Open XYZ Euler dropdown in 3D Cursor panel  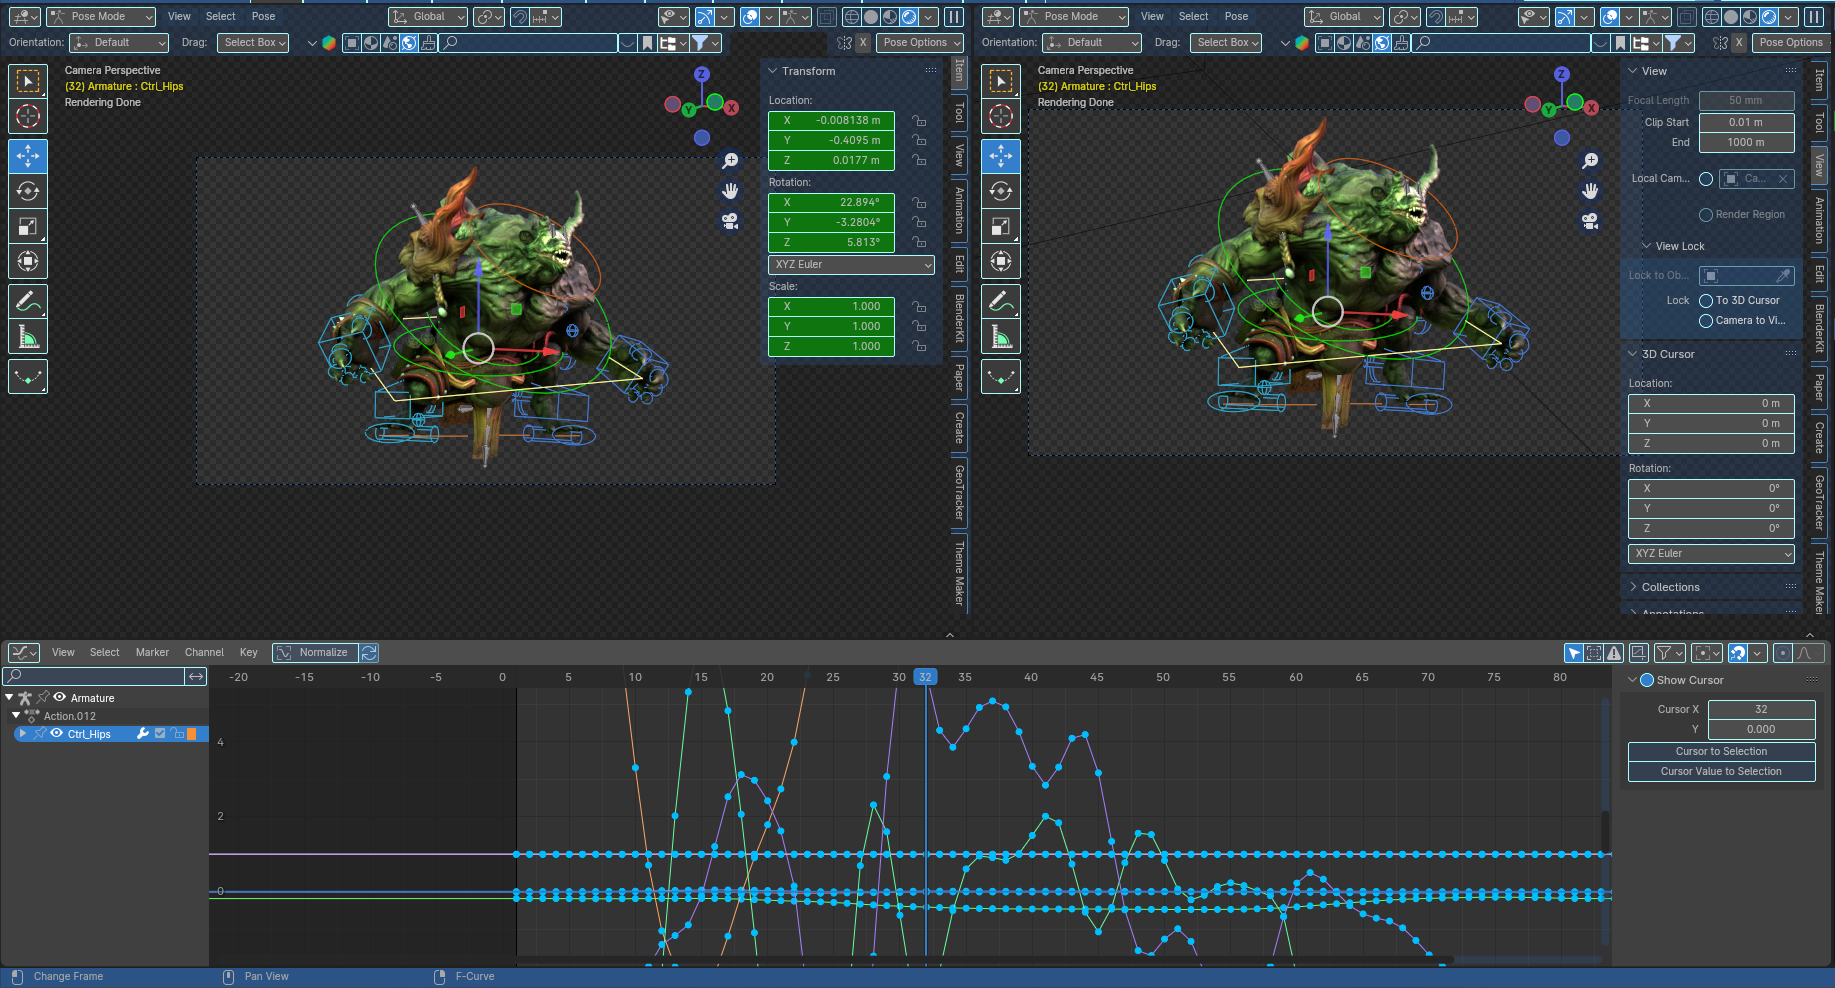(1711, 554)
